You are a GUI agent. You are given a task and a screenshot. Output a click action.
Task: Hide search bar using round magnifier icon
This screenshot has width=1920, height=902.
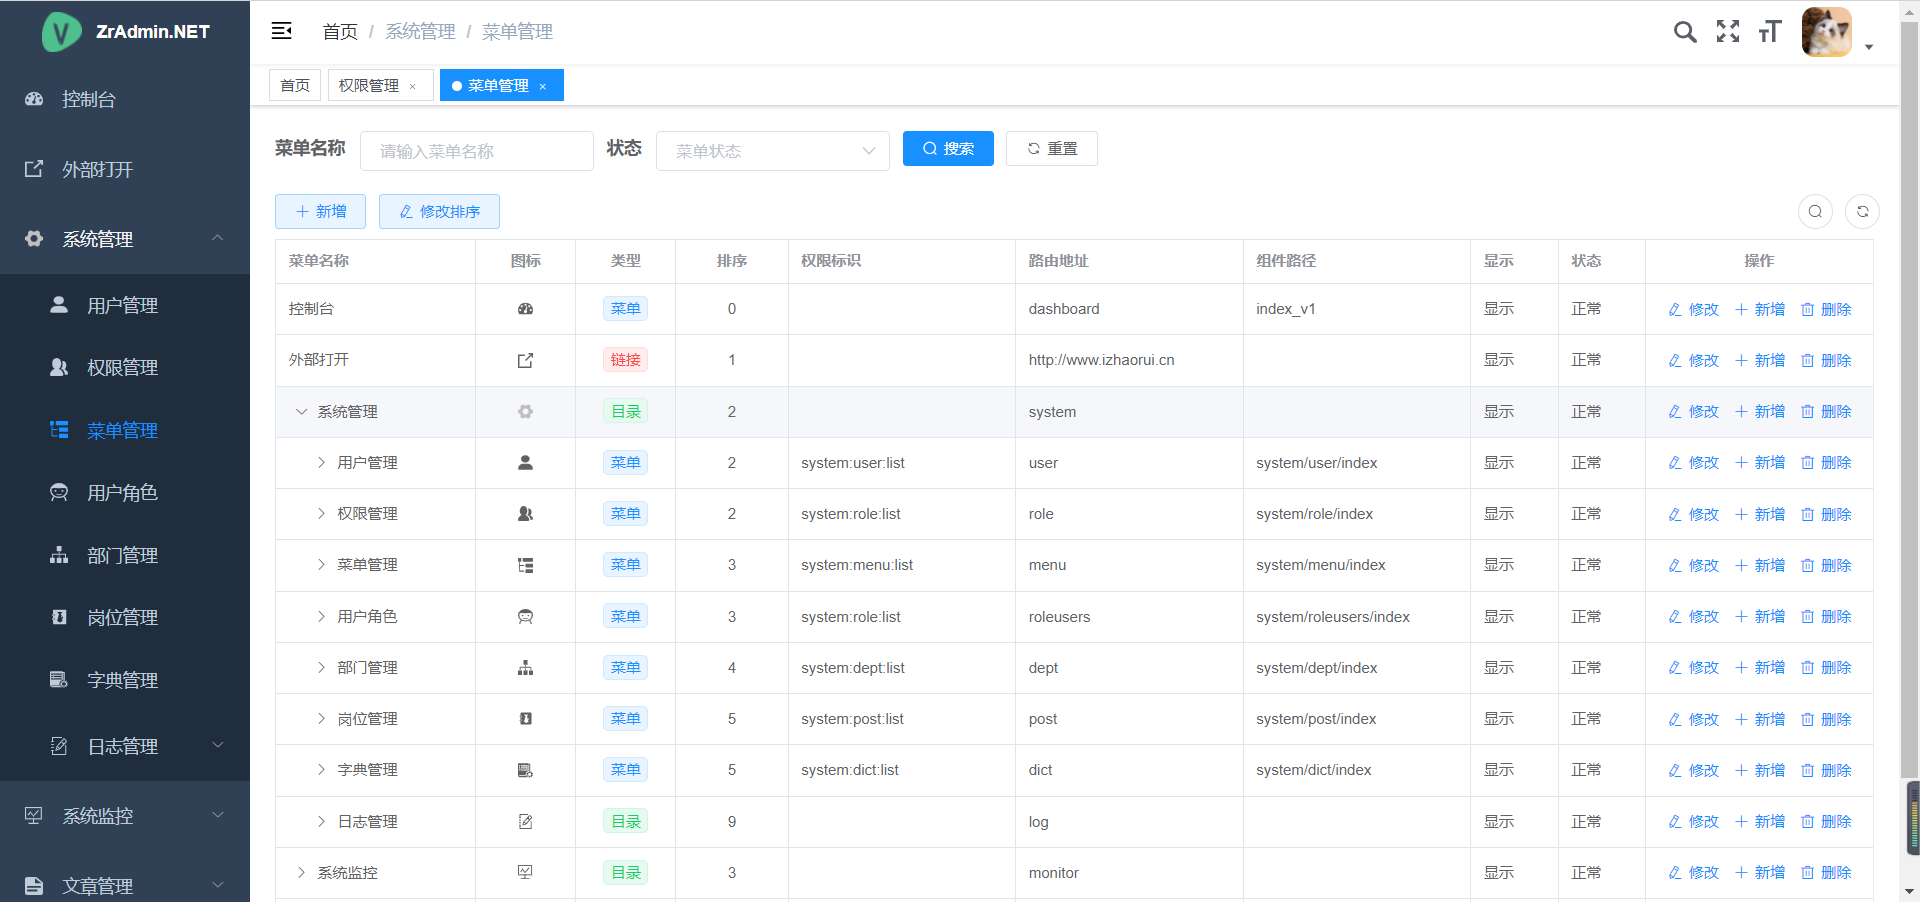(1815, 211)
